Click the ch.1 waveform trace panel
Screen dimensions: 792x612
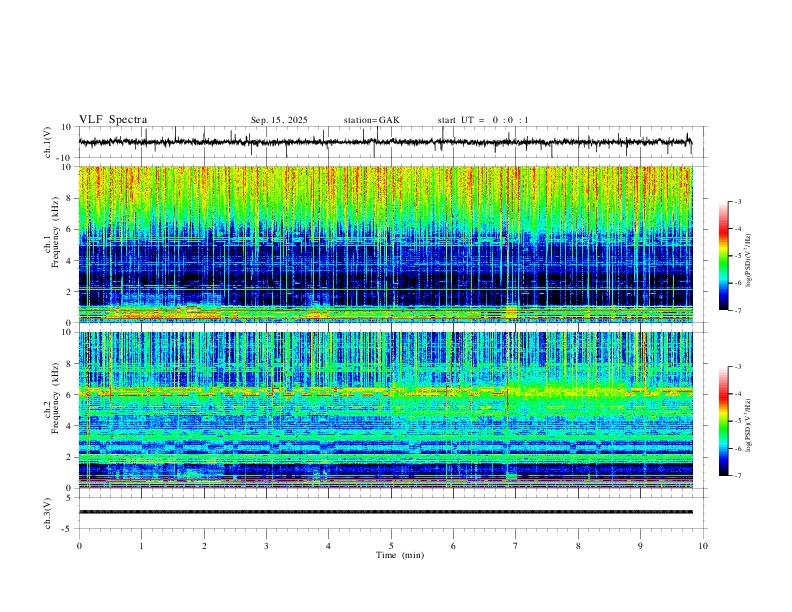coord(393,142)
